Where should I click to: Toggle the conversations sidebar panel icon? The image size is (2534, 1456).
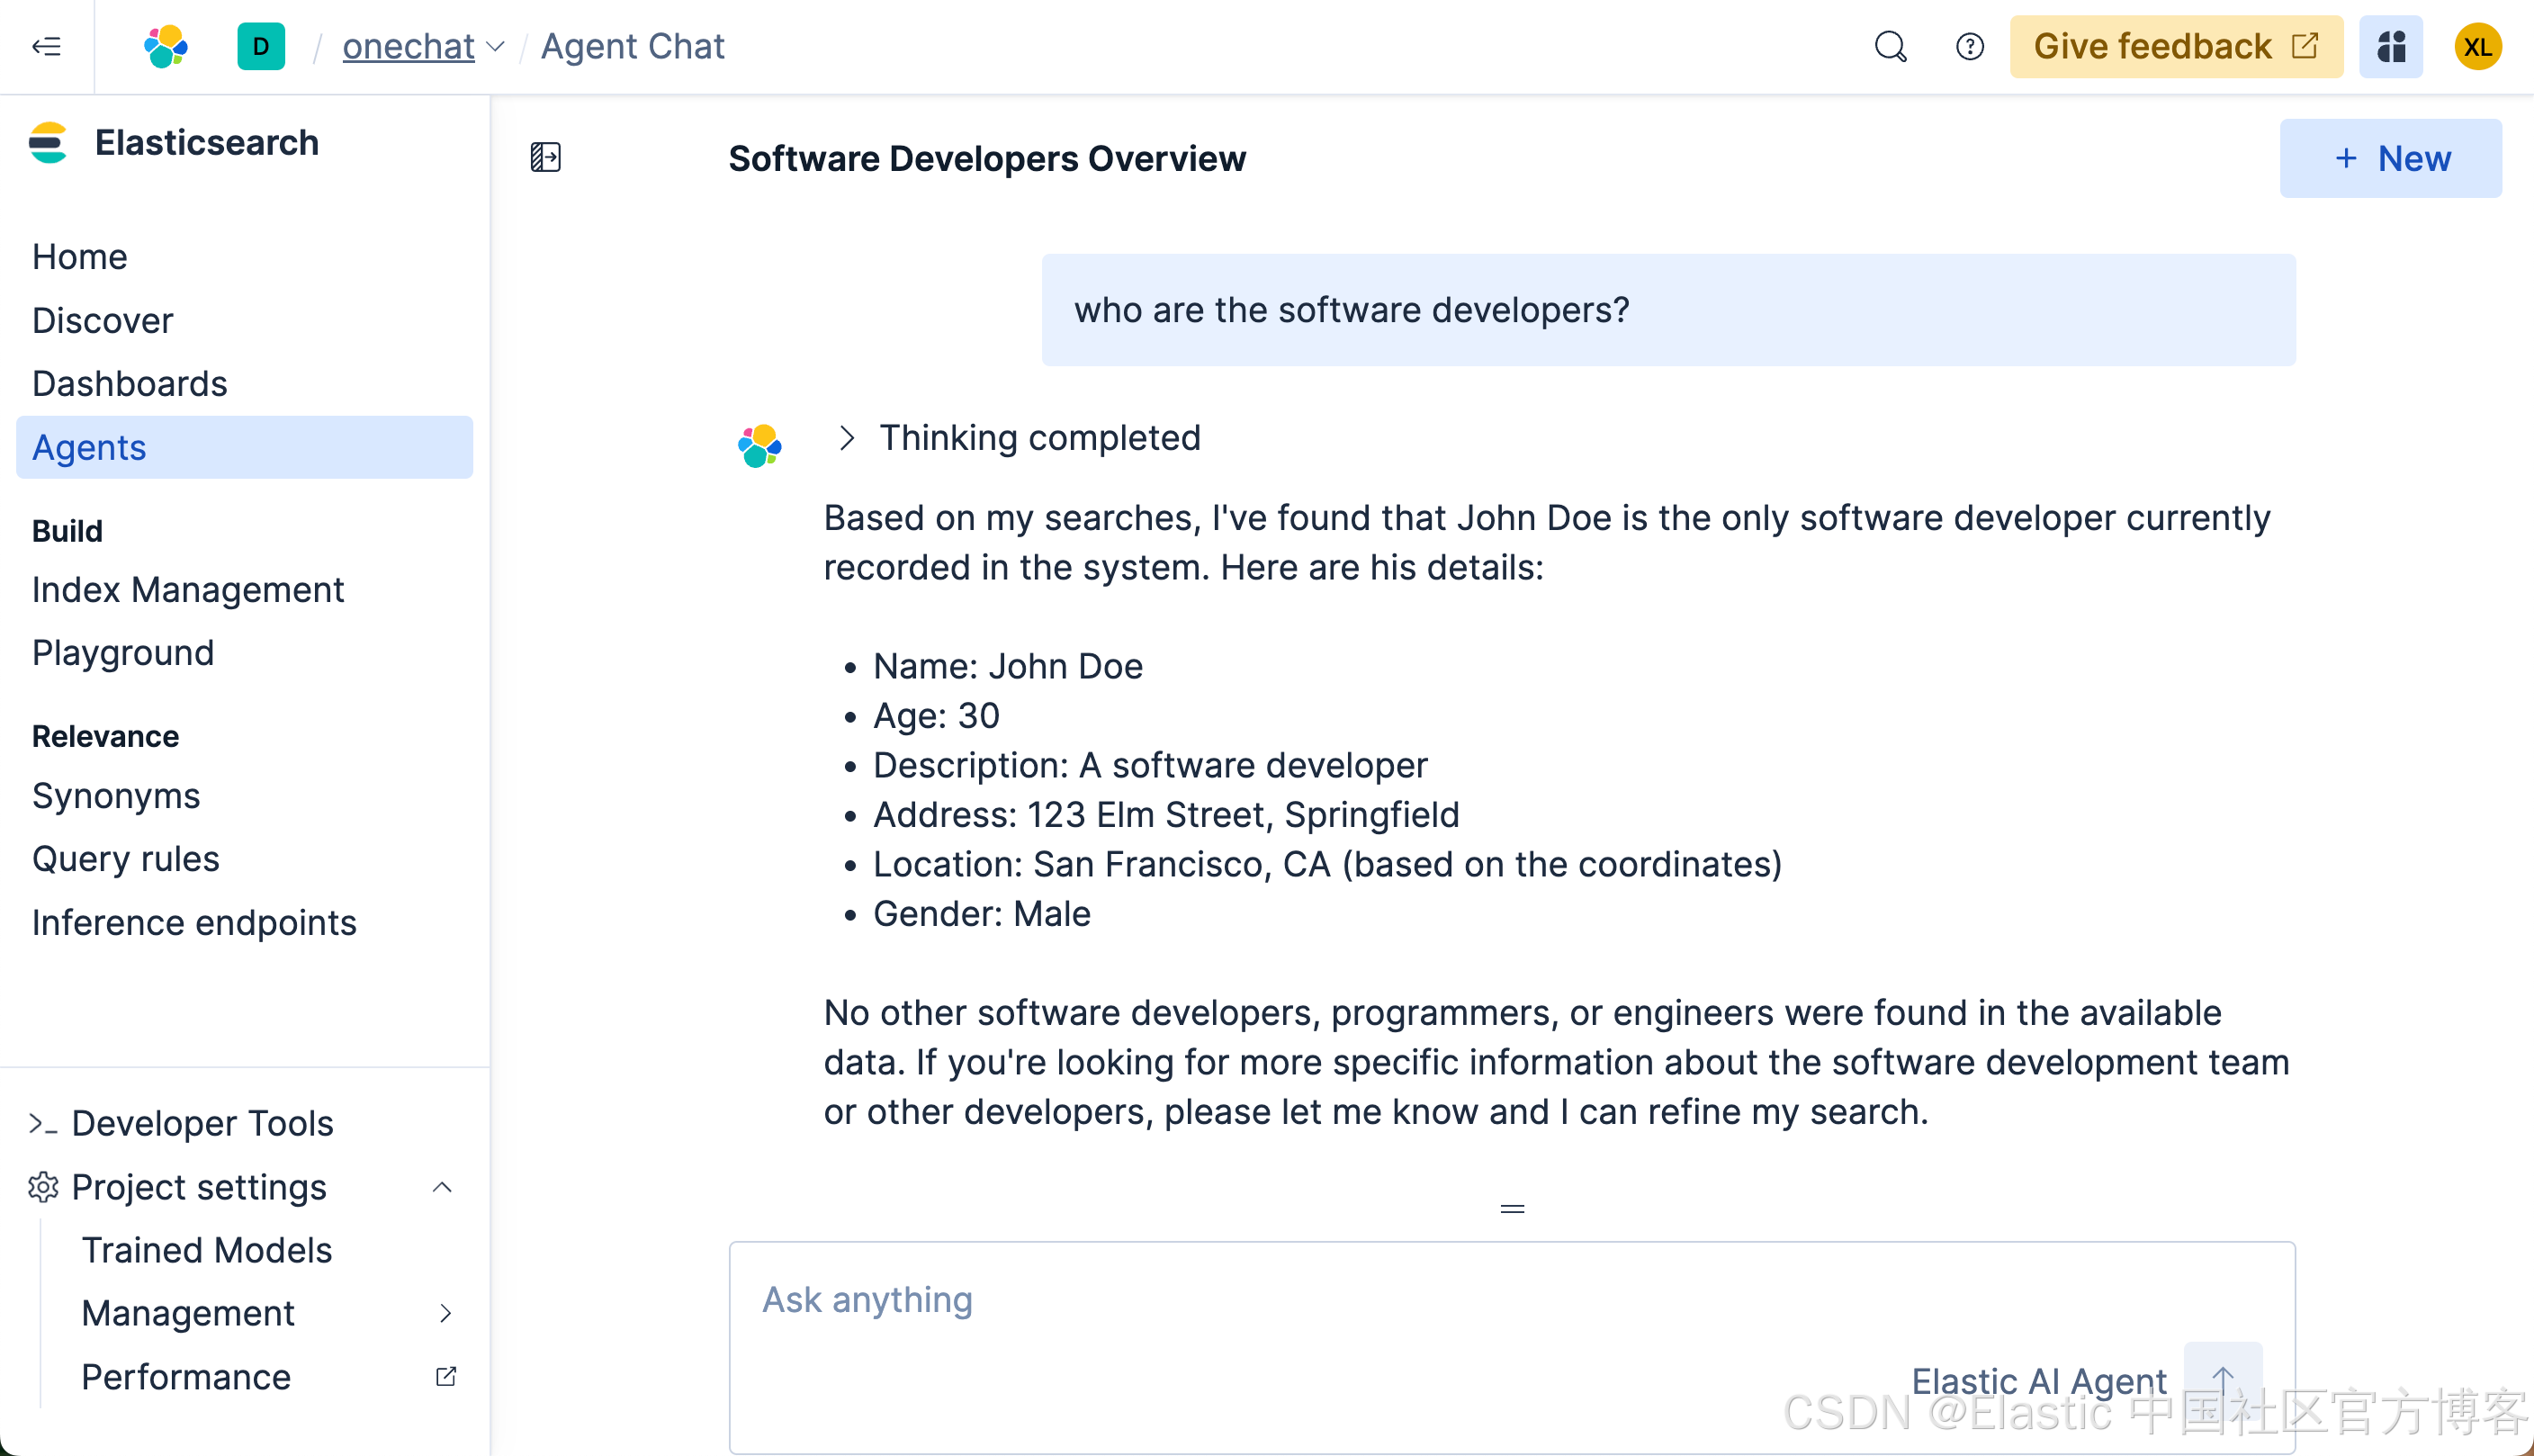coord(545,157)
